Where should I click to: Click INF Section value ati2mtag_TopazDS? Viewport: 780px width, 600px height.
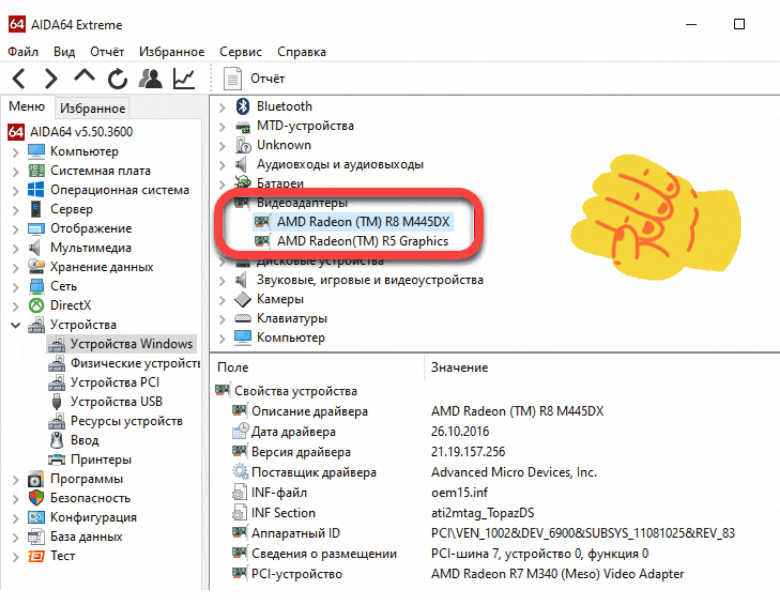click(x=483, y=513)
